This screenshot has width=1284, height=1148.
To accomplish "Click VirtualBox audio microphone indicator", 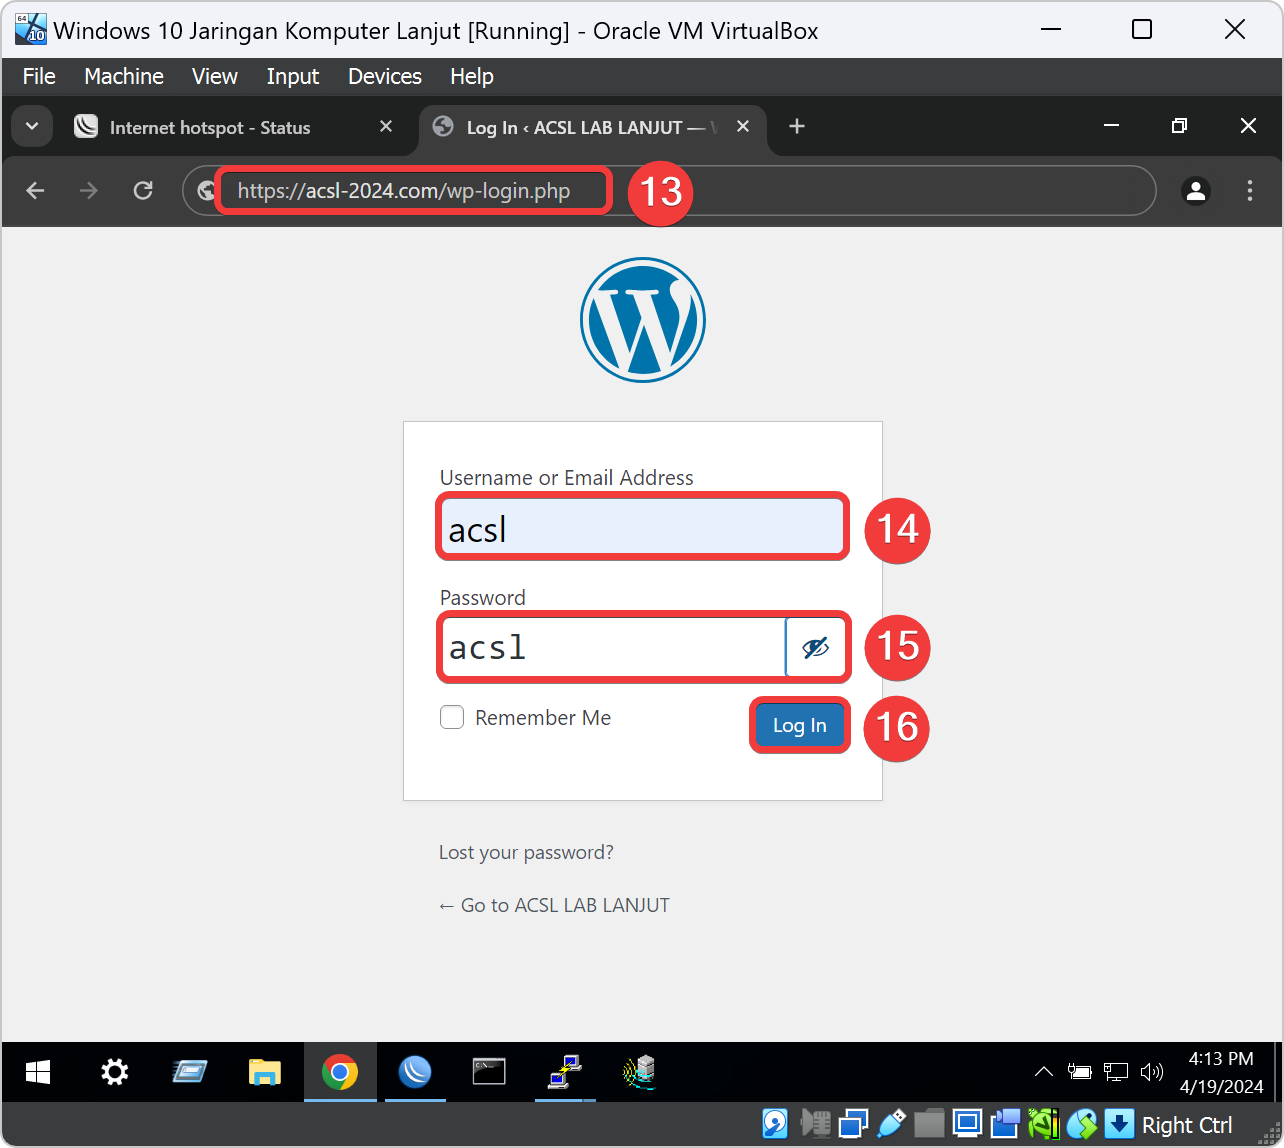I will point(816,1124).
